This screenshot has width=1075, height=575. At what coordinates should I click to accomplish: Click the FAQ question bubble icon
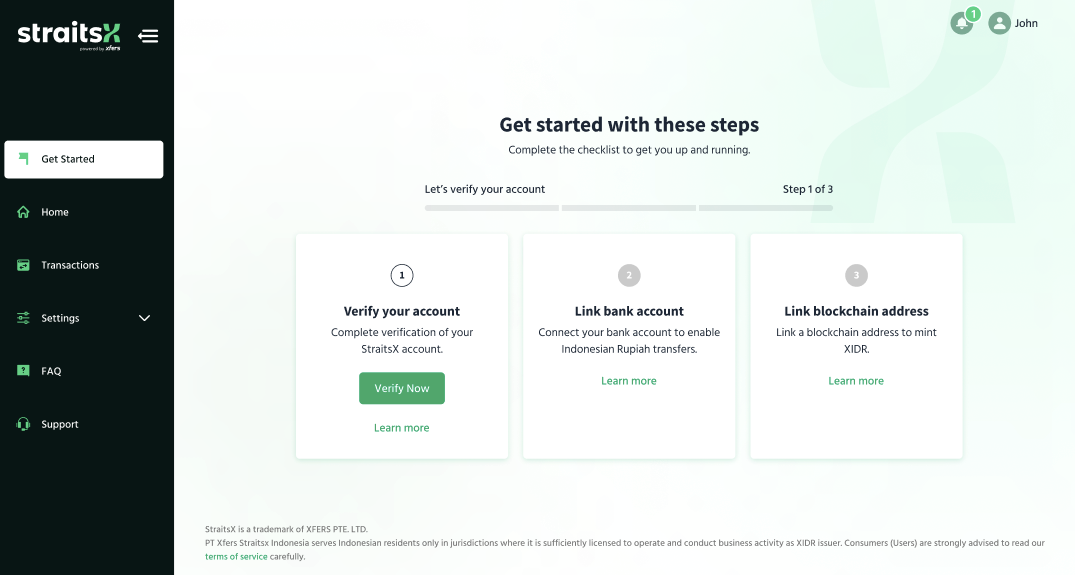(x=23, y=371)
